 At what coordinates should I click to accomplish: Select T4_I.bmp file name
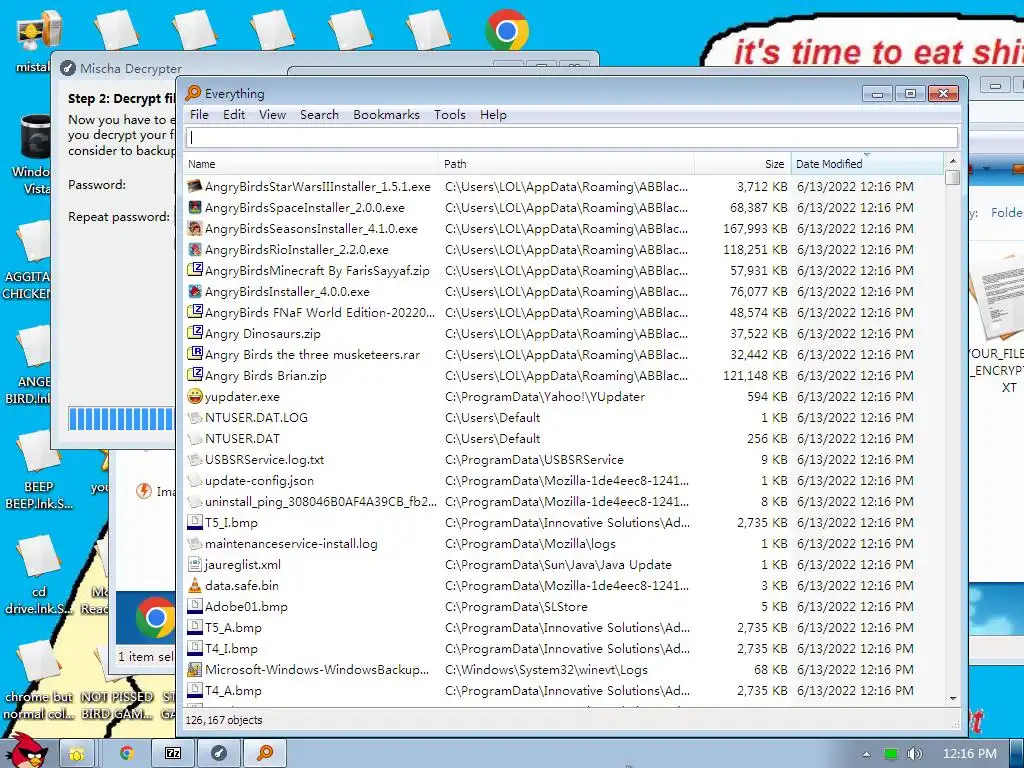[x=231, y=648]
